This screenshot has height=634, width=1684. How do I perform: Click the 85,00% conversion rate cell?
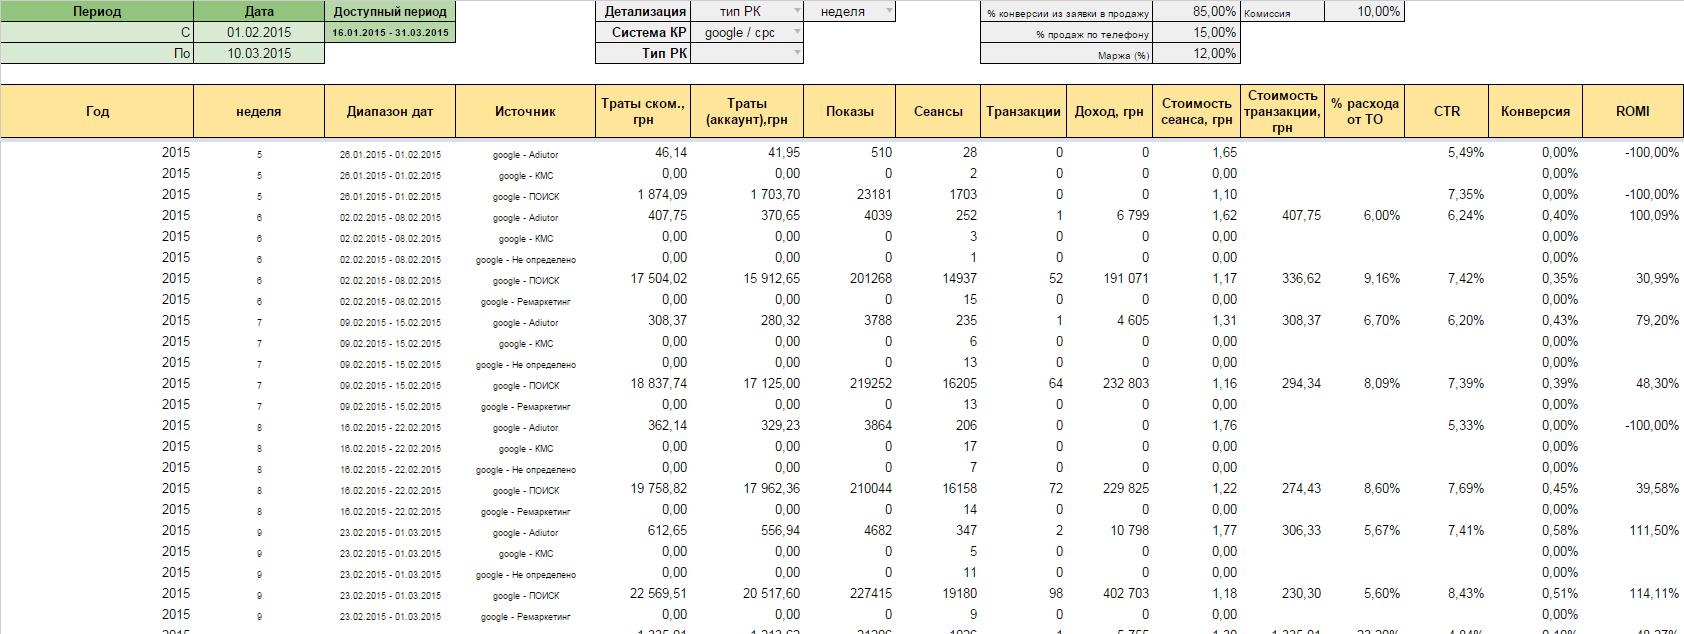pyautogui.click(x=1197, y=11)
